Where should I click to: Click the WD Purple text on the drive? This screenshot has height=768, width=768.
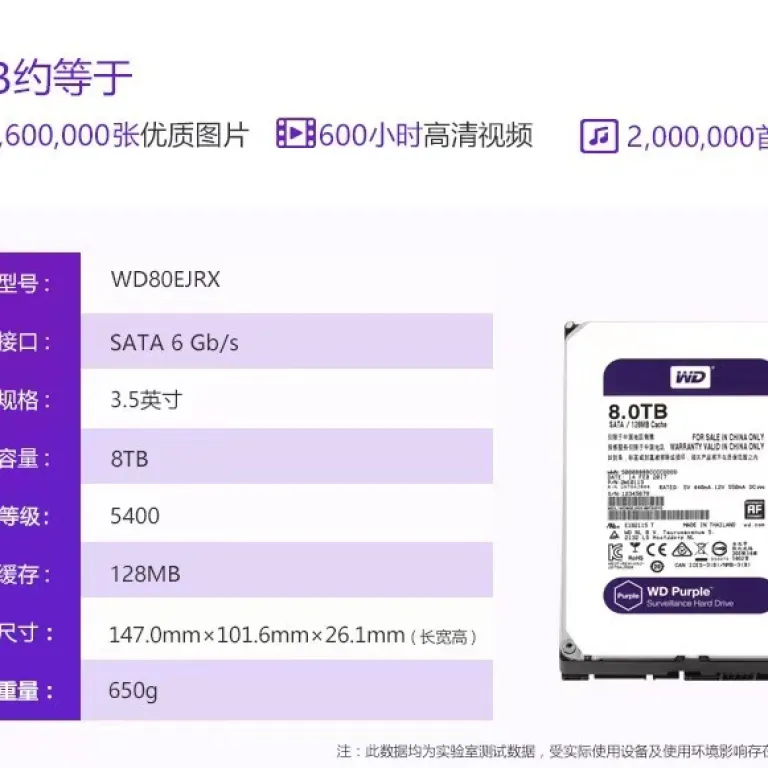point(678,591)
